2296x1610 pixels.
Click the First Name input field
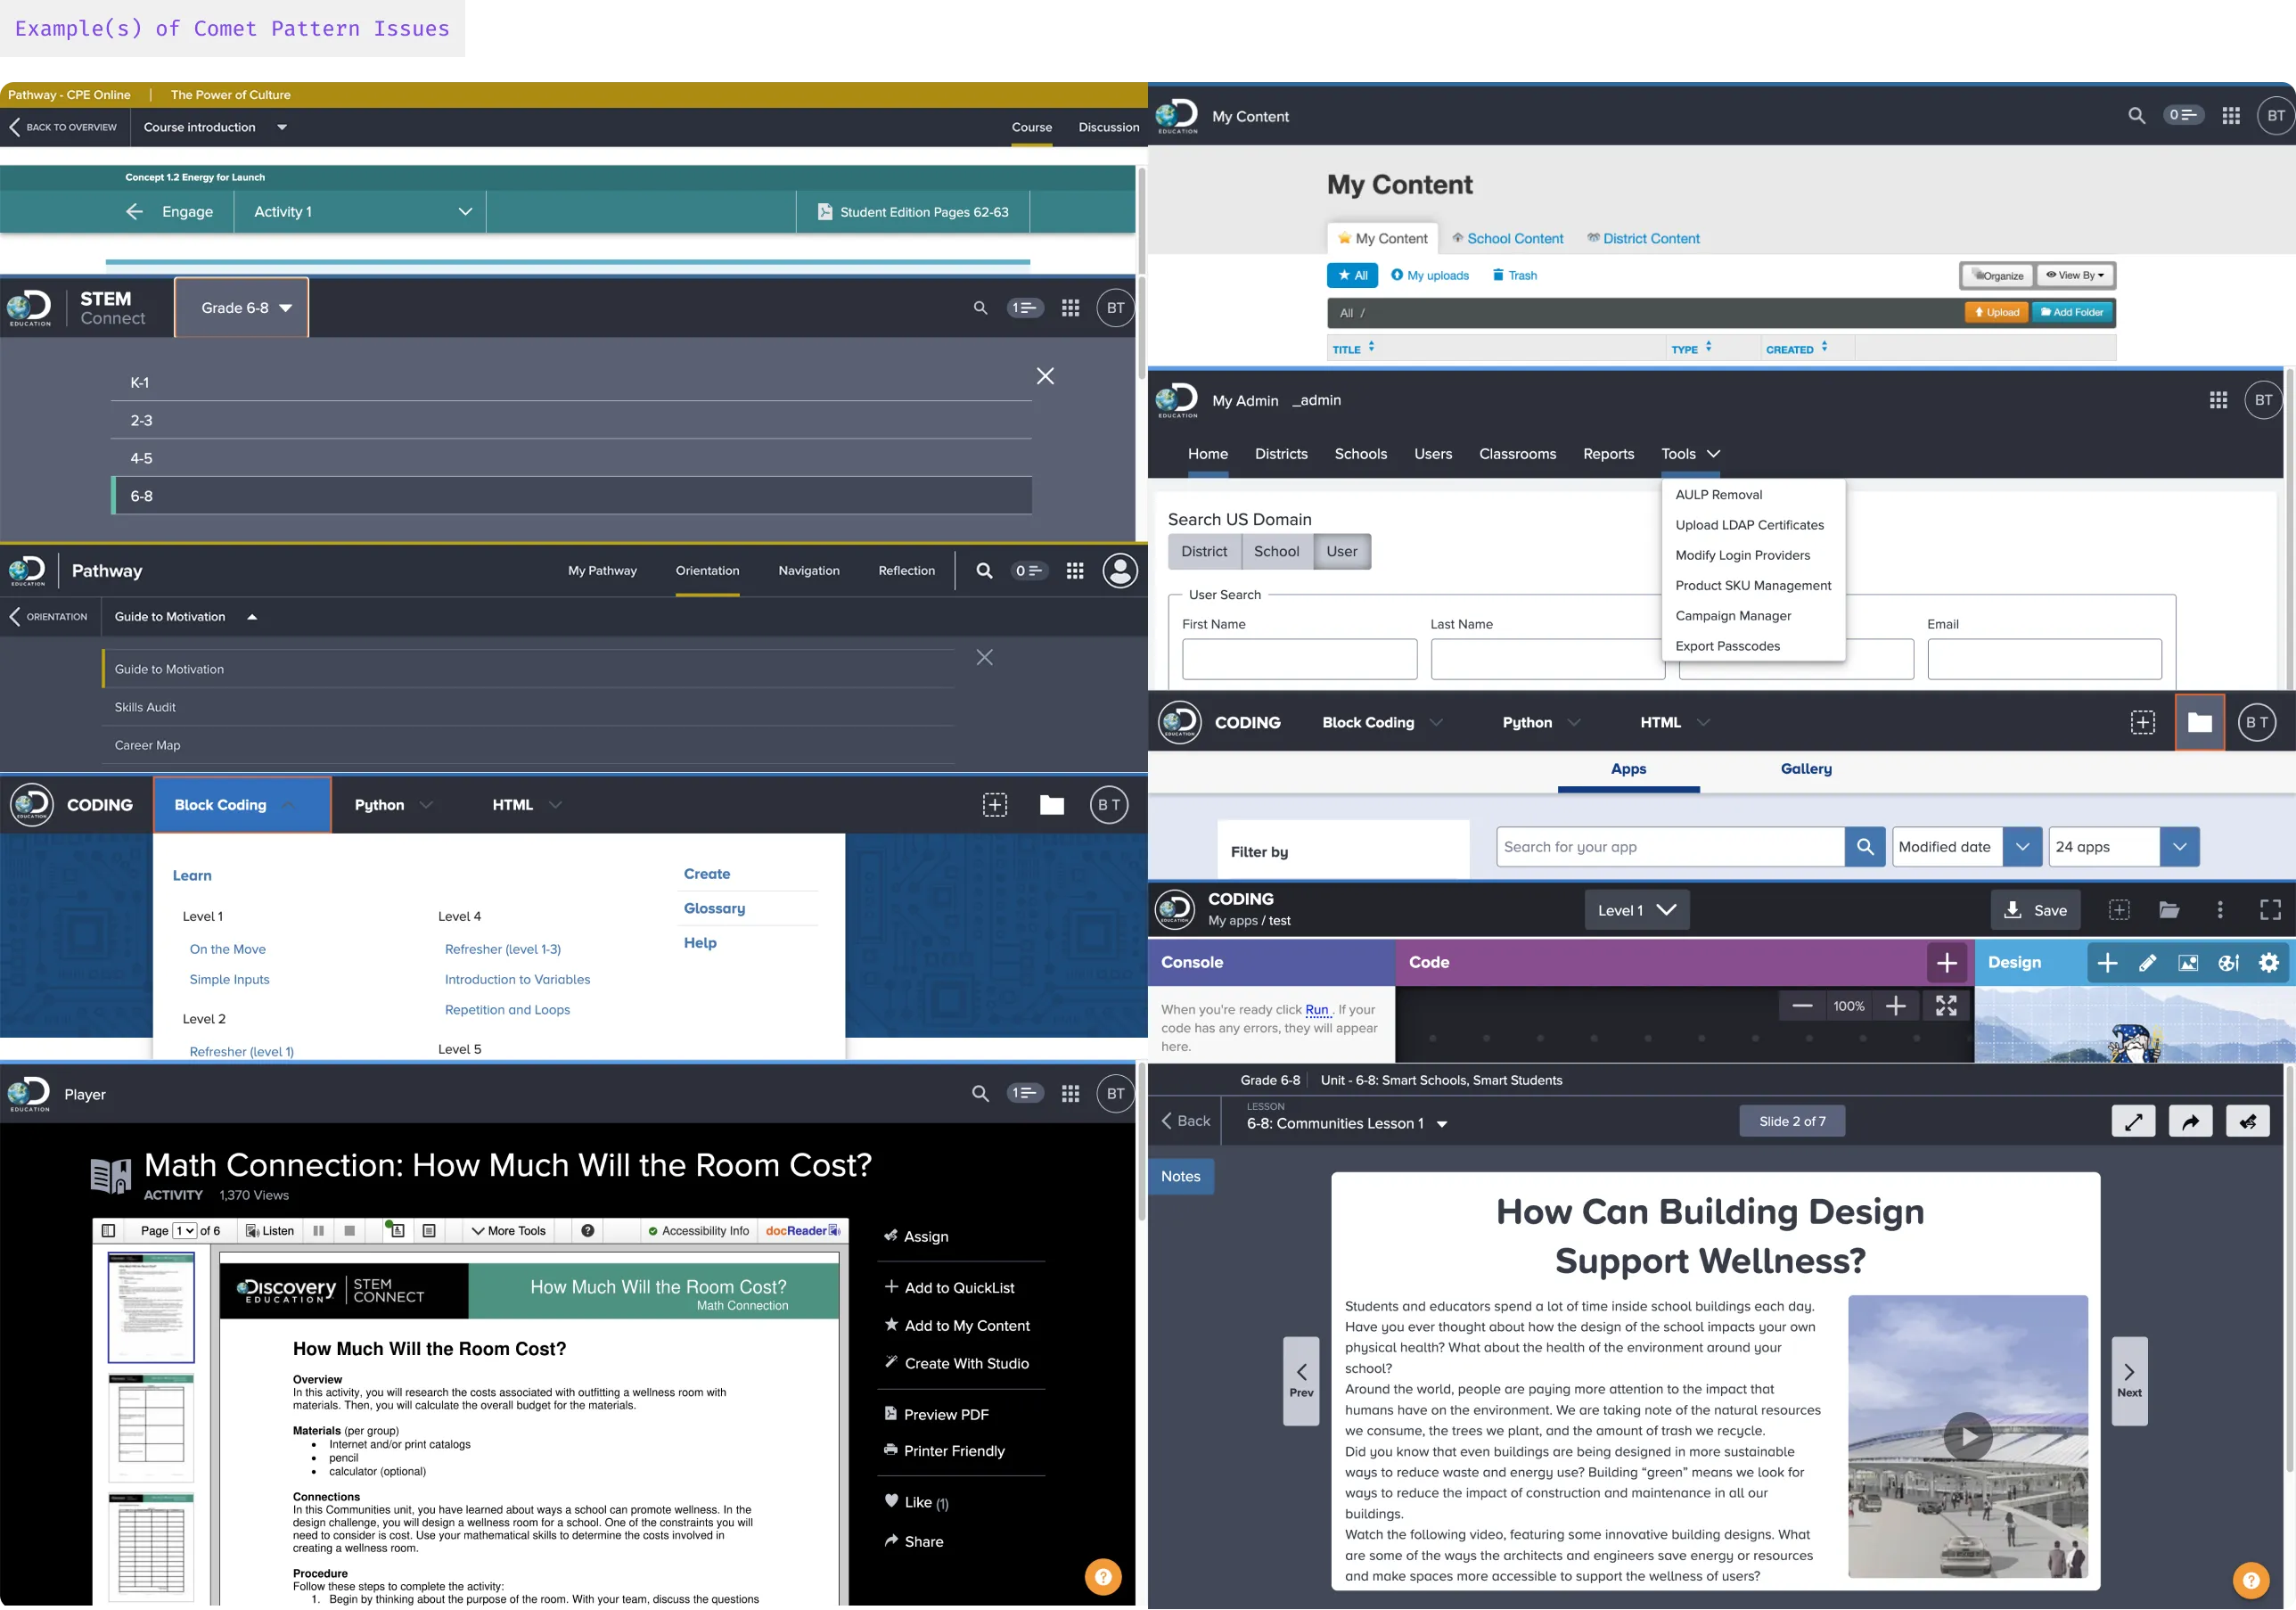click(1299, 660)
